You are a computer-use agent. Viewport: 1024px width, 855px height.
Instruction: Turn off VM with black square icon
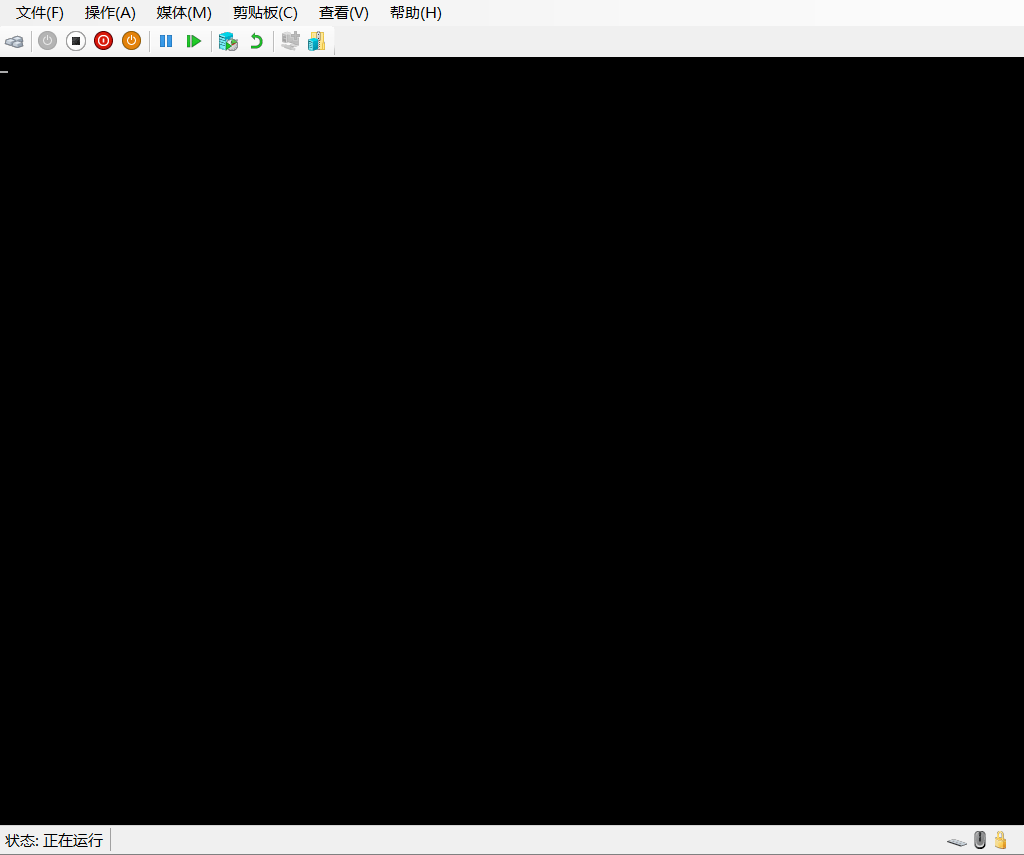click(76, 41)
